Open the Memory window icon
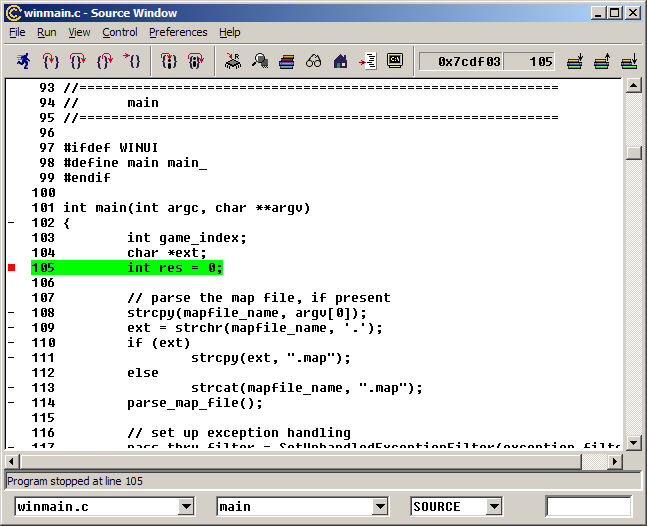647x526 pixels. coord(260,62)
